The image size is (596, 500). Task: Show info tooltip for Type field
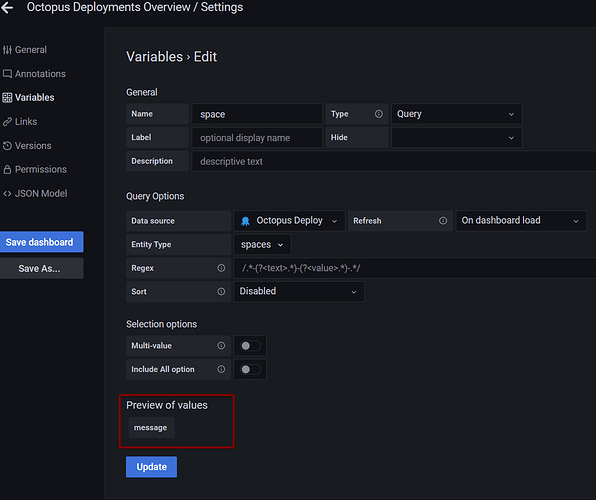[x=379, y=114]
